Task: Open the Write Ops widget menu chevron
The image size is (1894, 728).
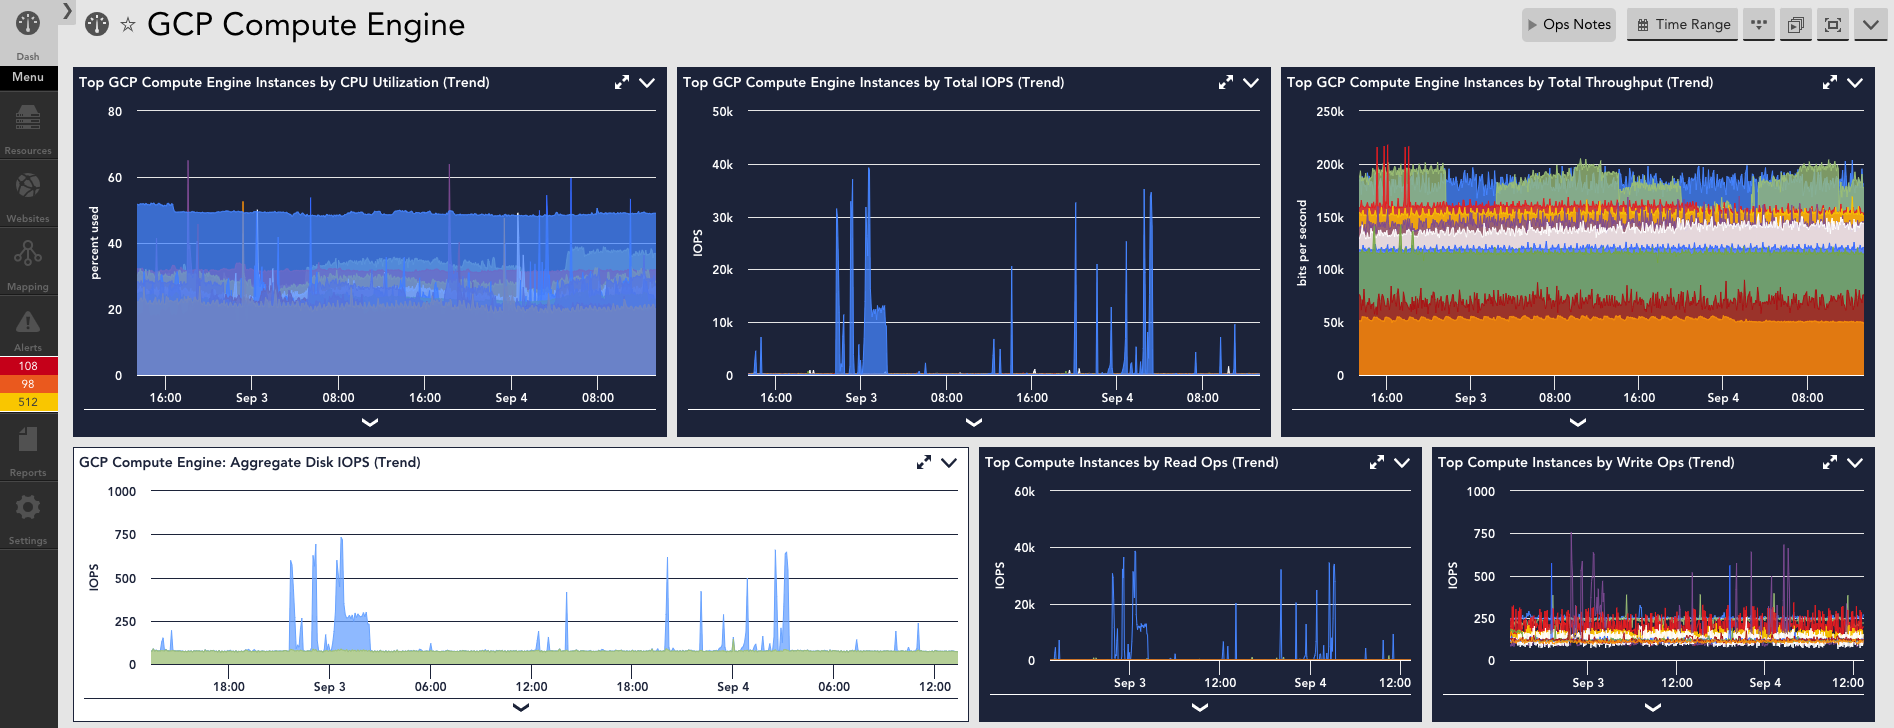Action: pyautogui.click(x=1855, y=463)
